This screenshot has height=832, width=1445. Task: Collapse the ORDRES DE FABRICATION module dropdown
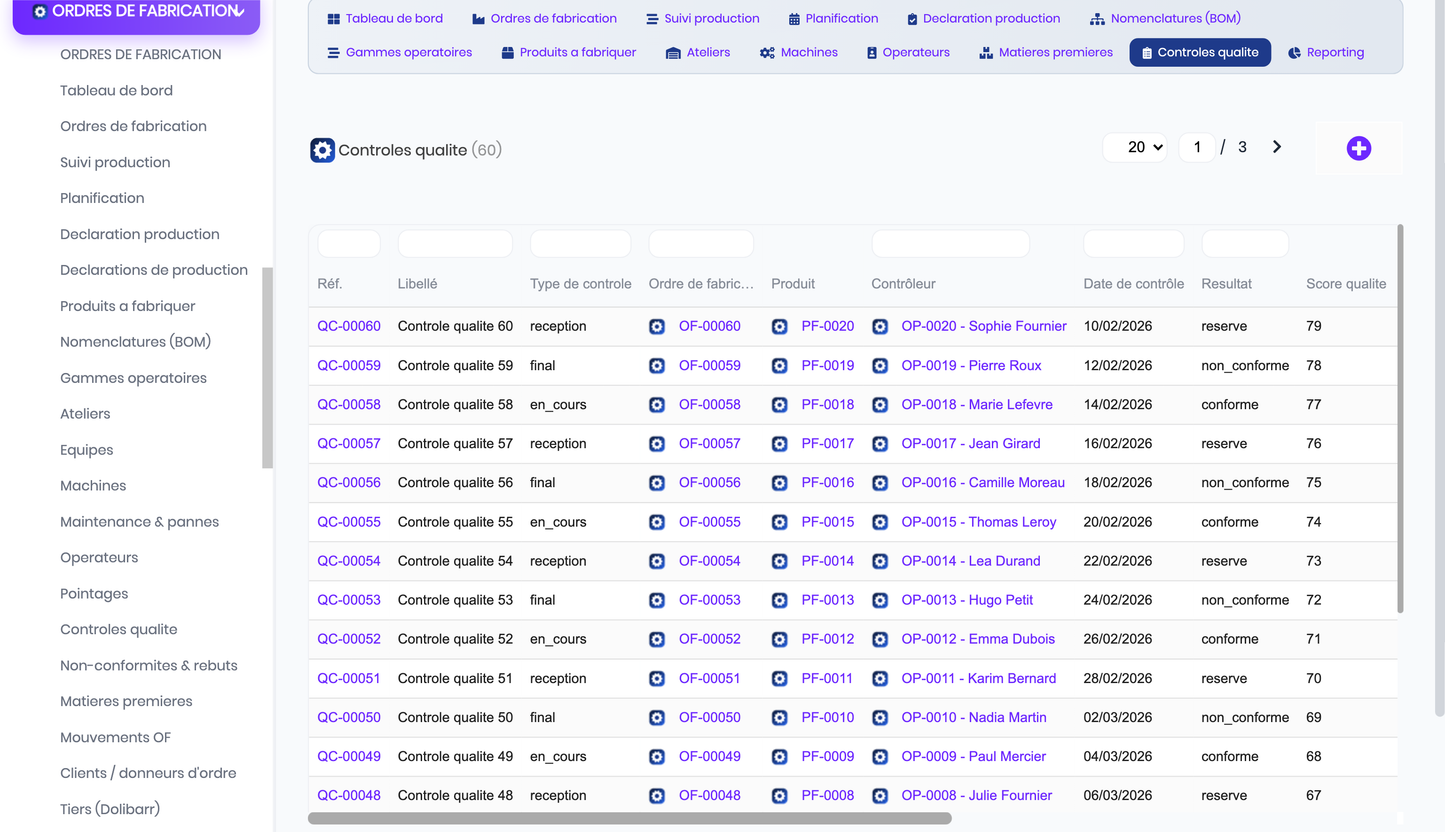tap(238, 12)
